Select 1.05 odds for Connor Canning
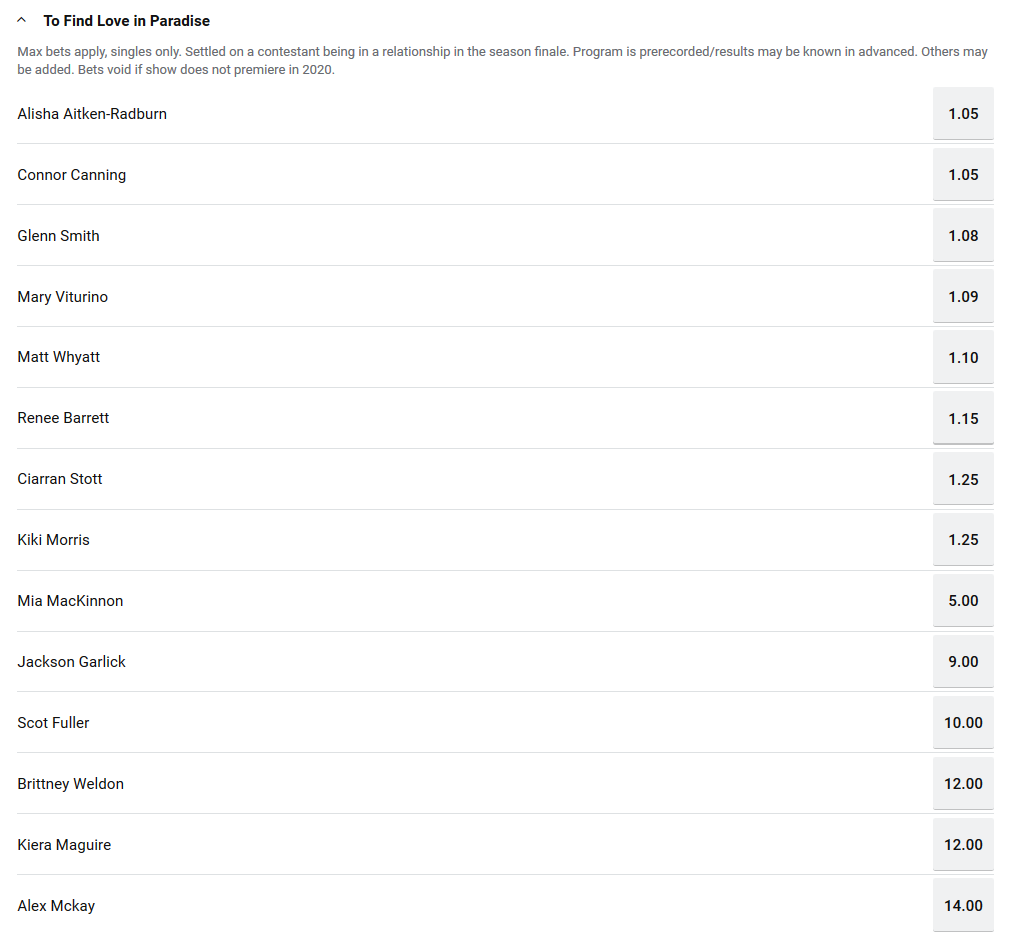This screenshot has width=1009, height=940. 962,175
